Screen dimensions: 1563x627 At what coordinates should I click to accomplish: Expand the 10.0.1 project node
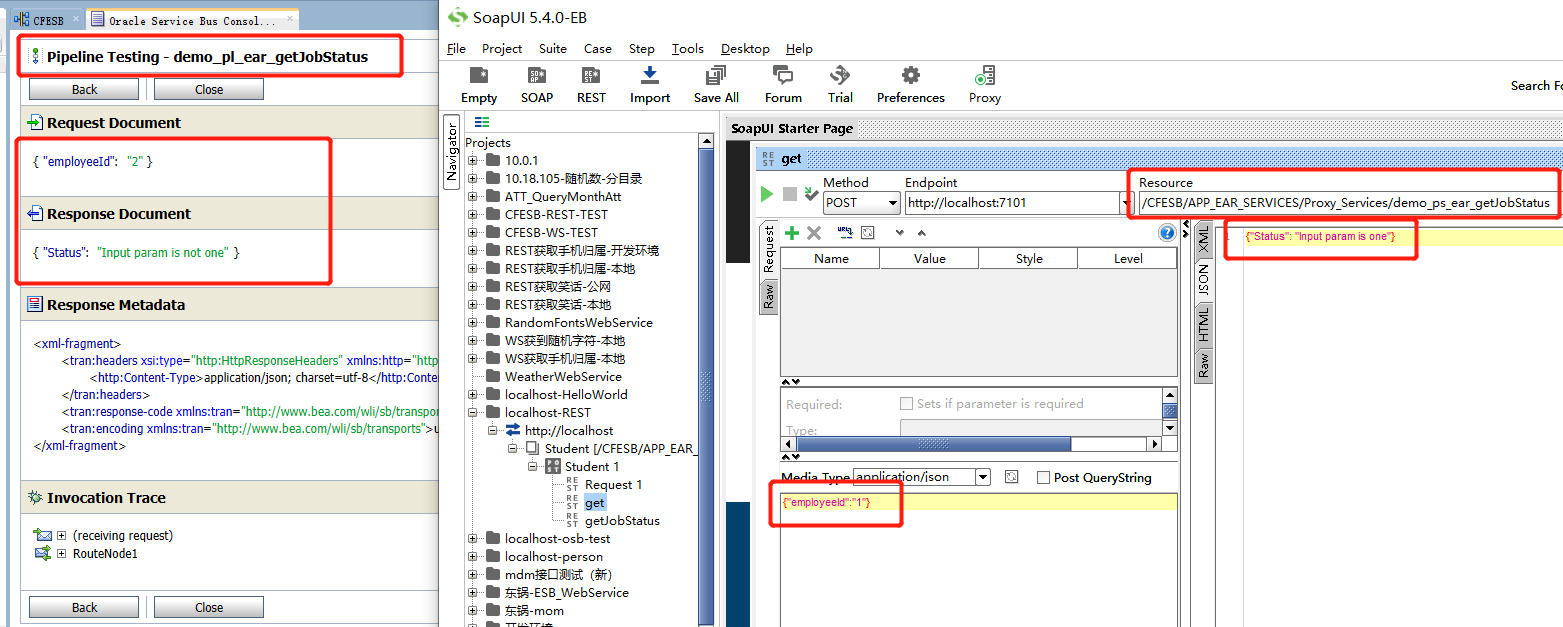[x=473, y=161]
